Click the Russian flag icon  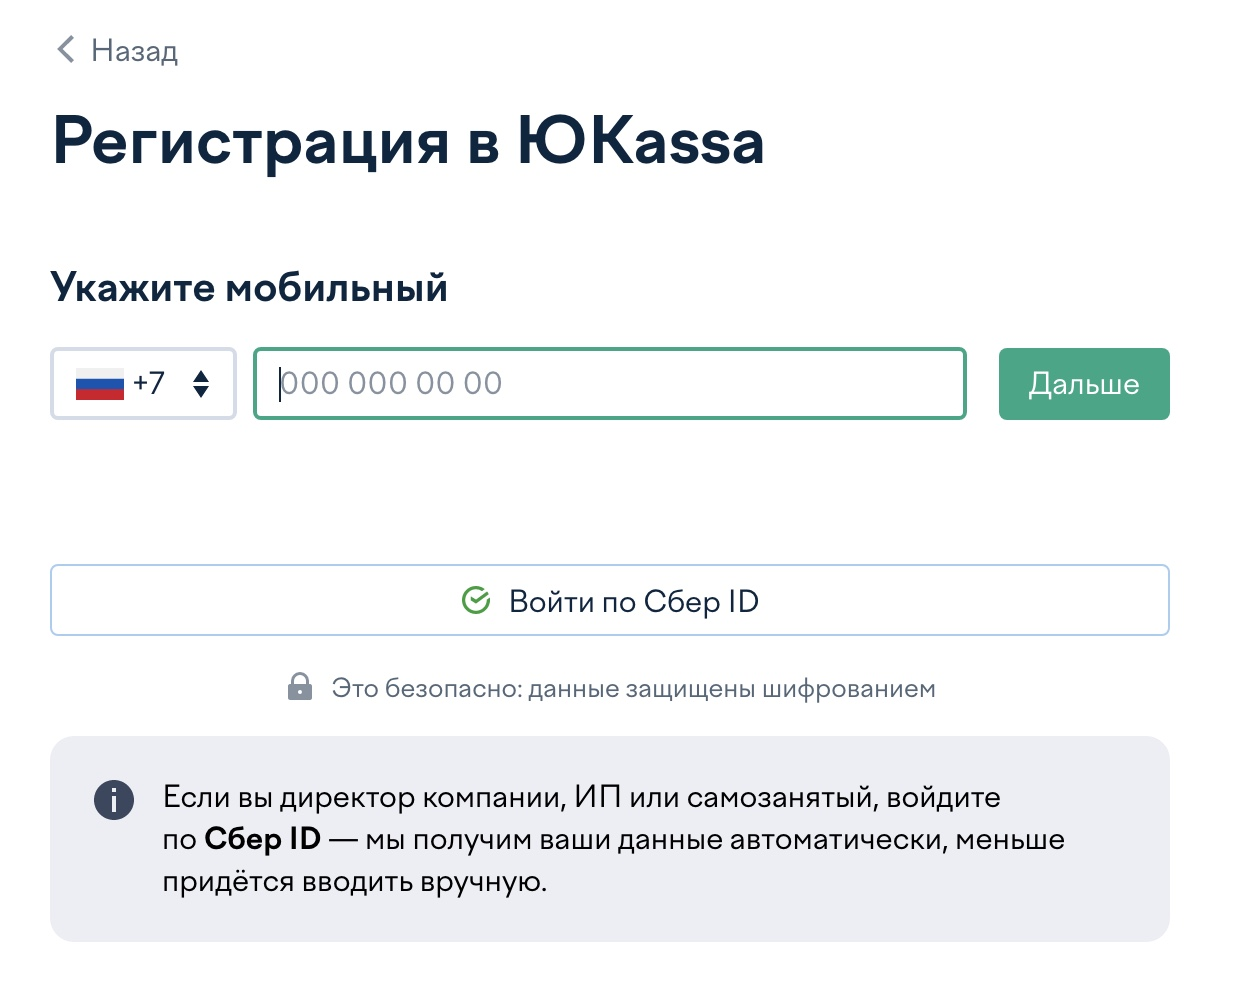tap(100, 383)
